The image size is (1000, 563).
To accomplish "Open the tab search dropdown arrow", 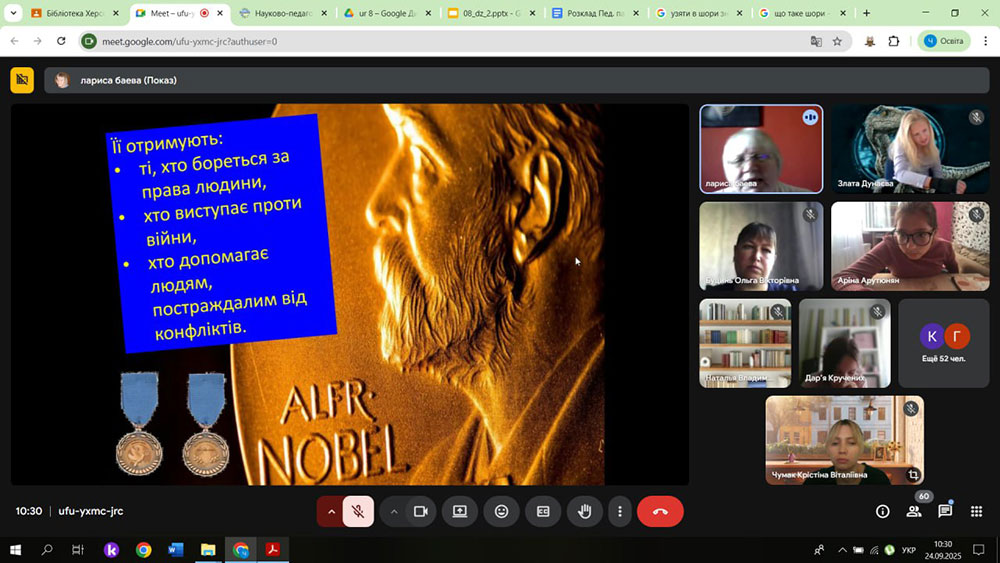I will 13,13.
